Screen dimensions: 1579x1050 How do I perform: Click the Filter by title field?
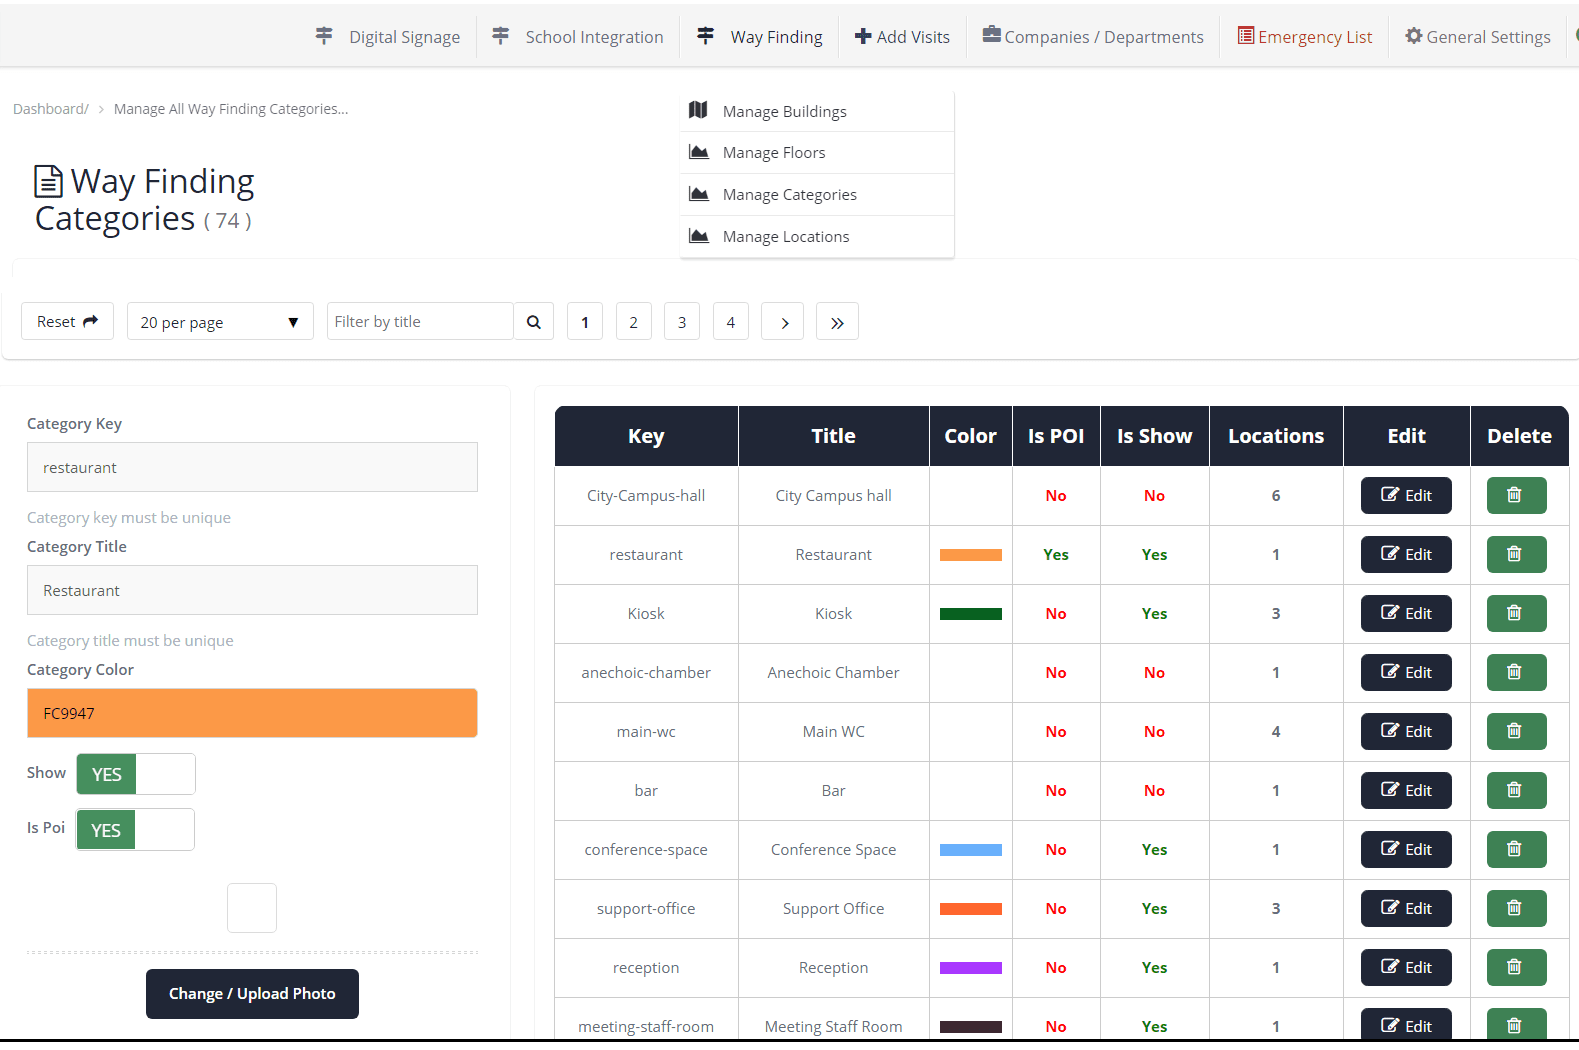point(420,322)
